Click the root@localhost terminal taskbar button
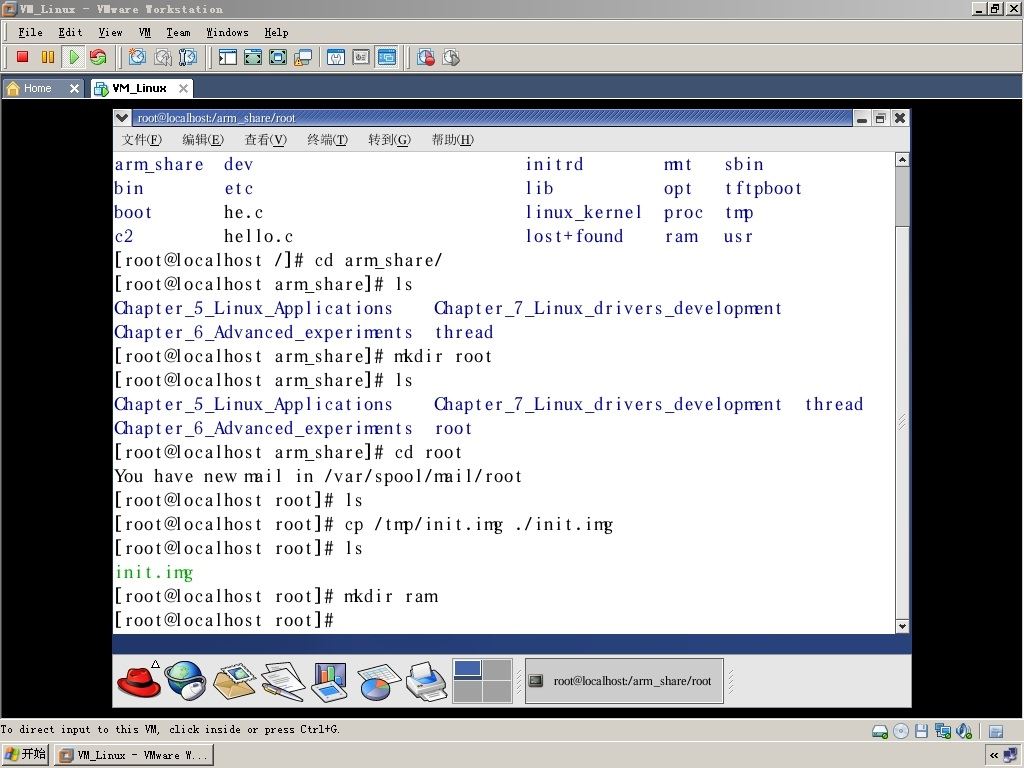 point(624,680)
